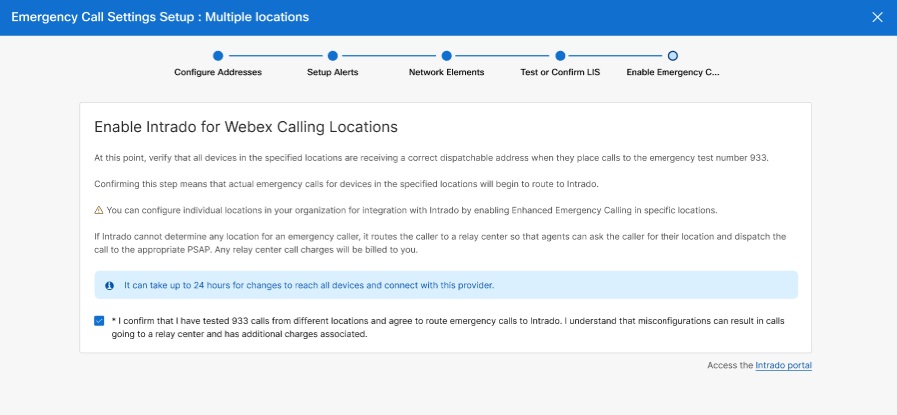The height and width of the screenshot is (415, 897).
Task: Click the 'I confirm that I have tested' statement
Action: click(448, 327)
